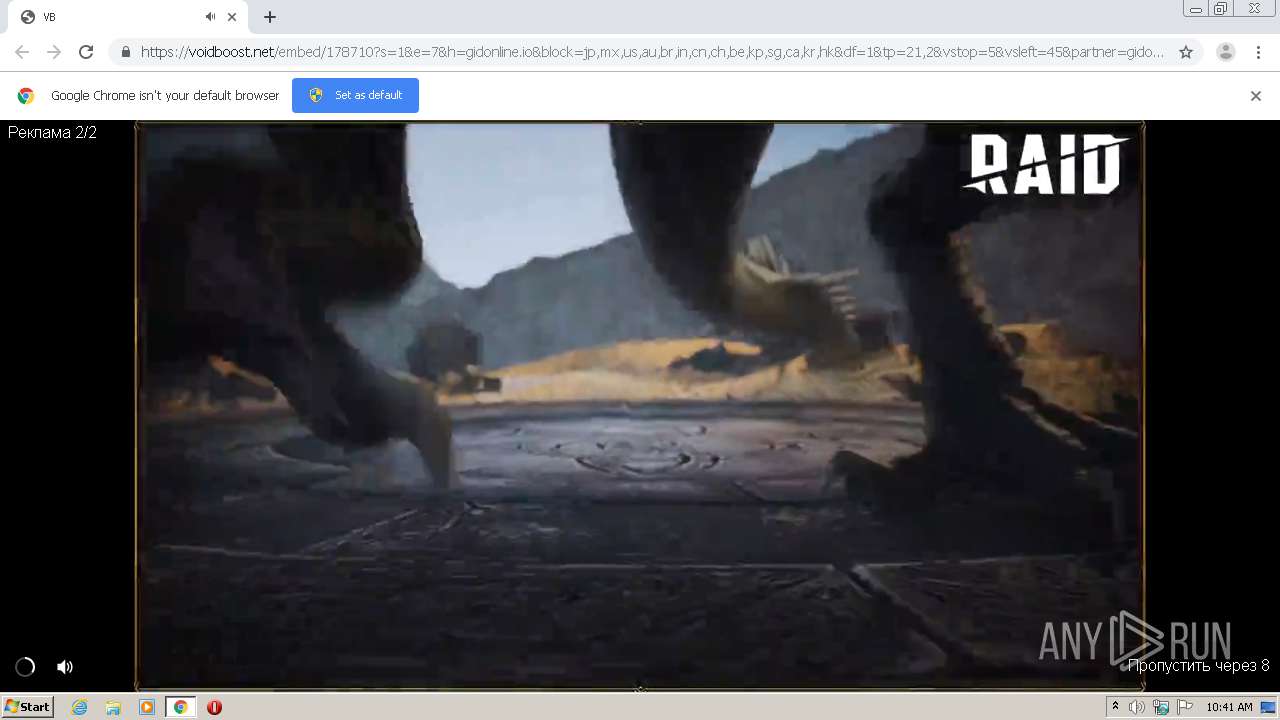Go forward to next page

pyautogui.click(x=54, y=52)
